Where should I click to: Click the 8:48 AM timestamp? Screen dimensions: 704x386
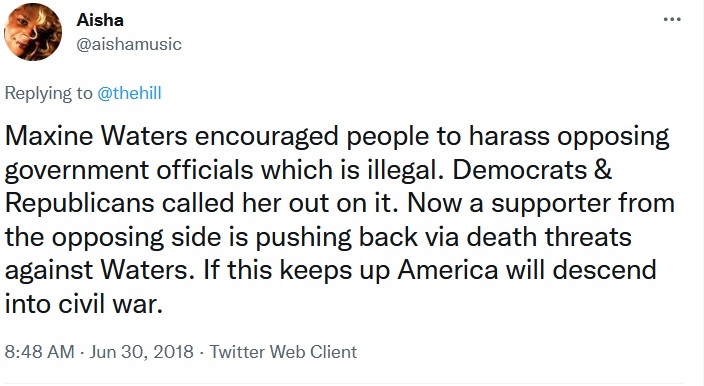point(40,351)
